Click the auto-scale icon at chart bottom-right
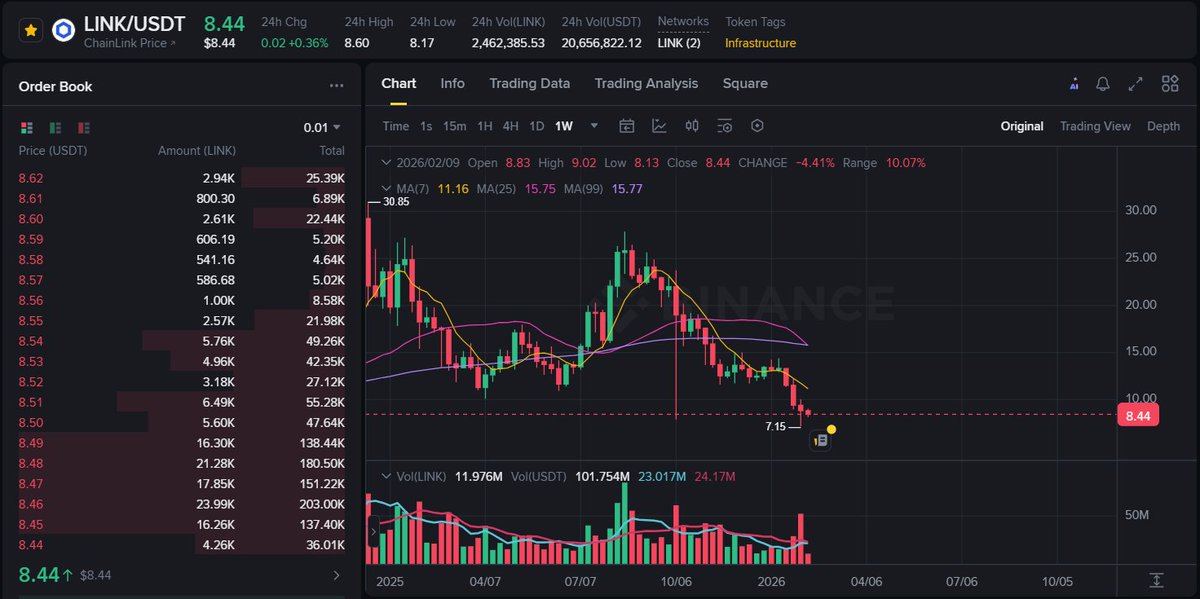 click(x=1157, y=580)
